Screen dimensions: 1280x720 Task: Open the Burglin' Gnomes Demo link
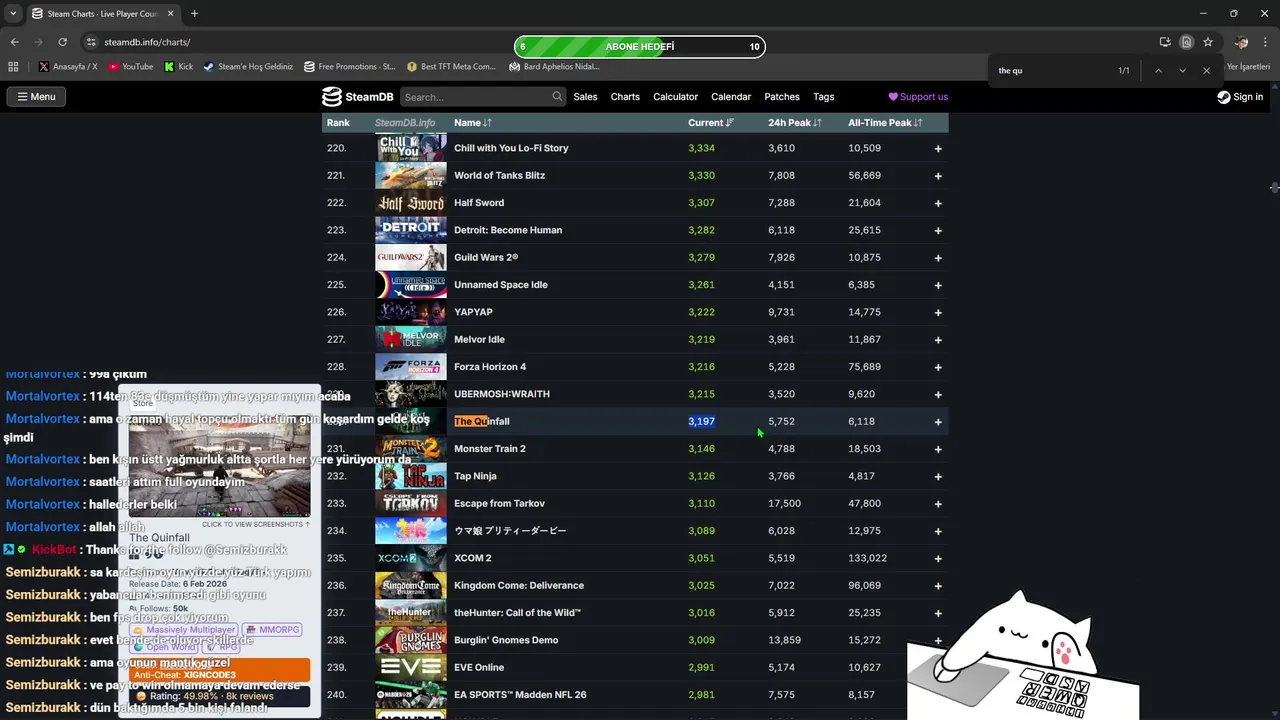(506, 640)
